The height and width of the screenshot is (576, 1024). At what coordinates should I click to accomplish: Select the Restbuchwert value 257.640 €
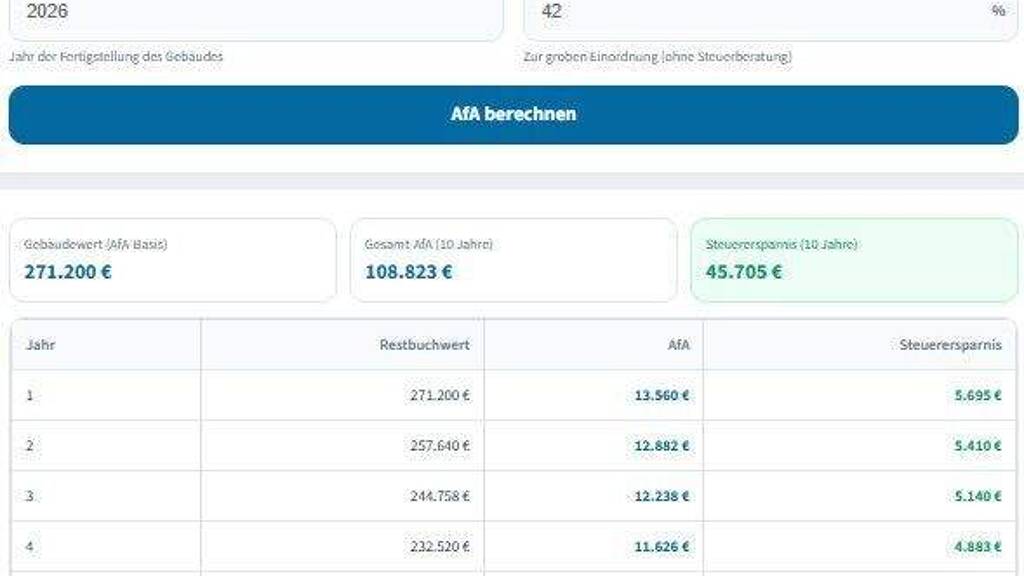click(439, 446)
